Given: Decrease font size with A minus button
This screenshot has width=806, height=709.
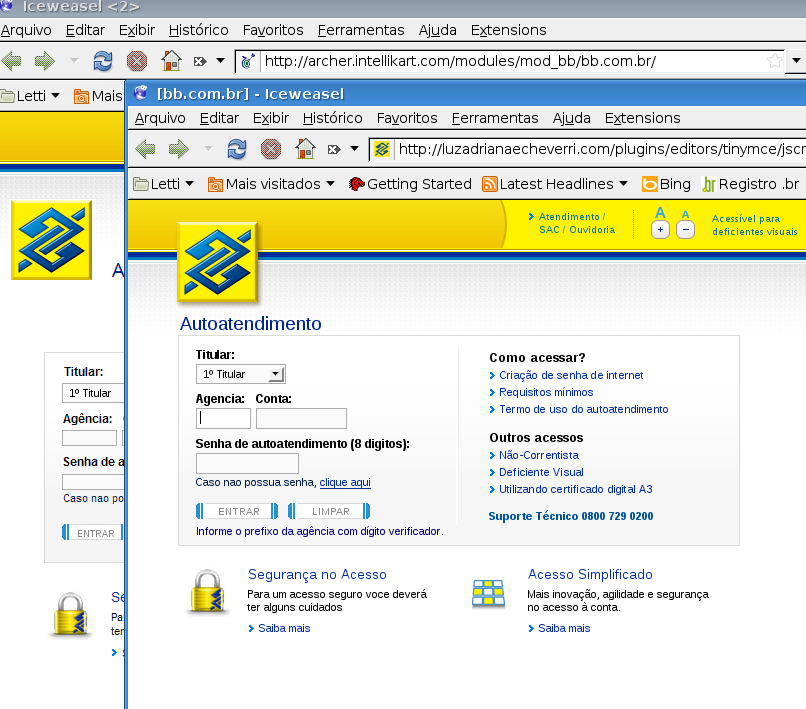Looking at the screenshot, I should tap(686, 229).
